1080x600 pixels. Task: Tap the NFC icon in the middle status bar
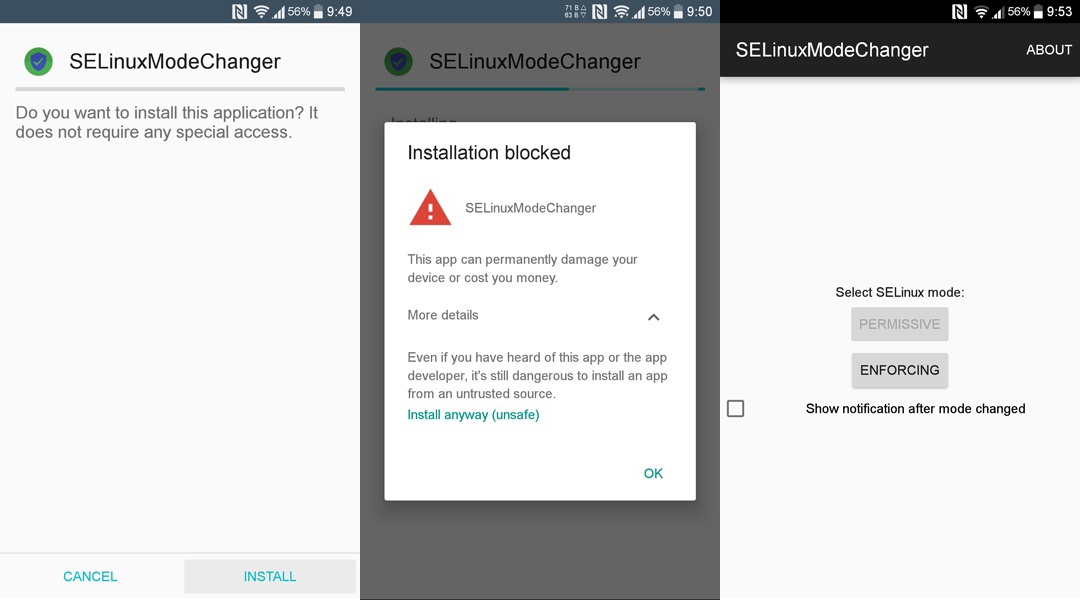[x=599, y=11]
